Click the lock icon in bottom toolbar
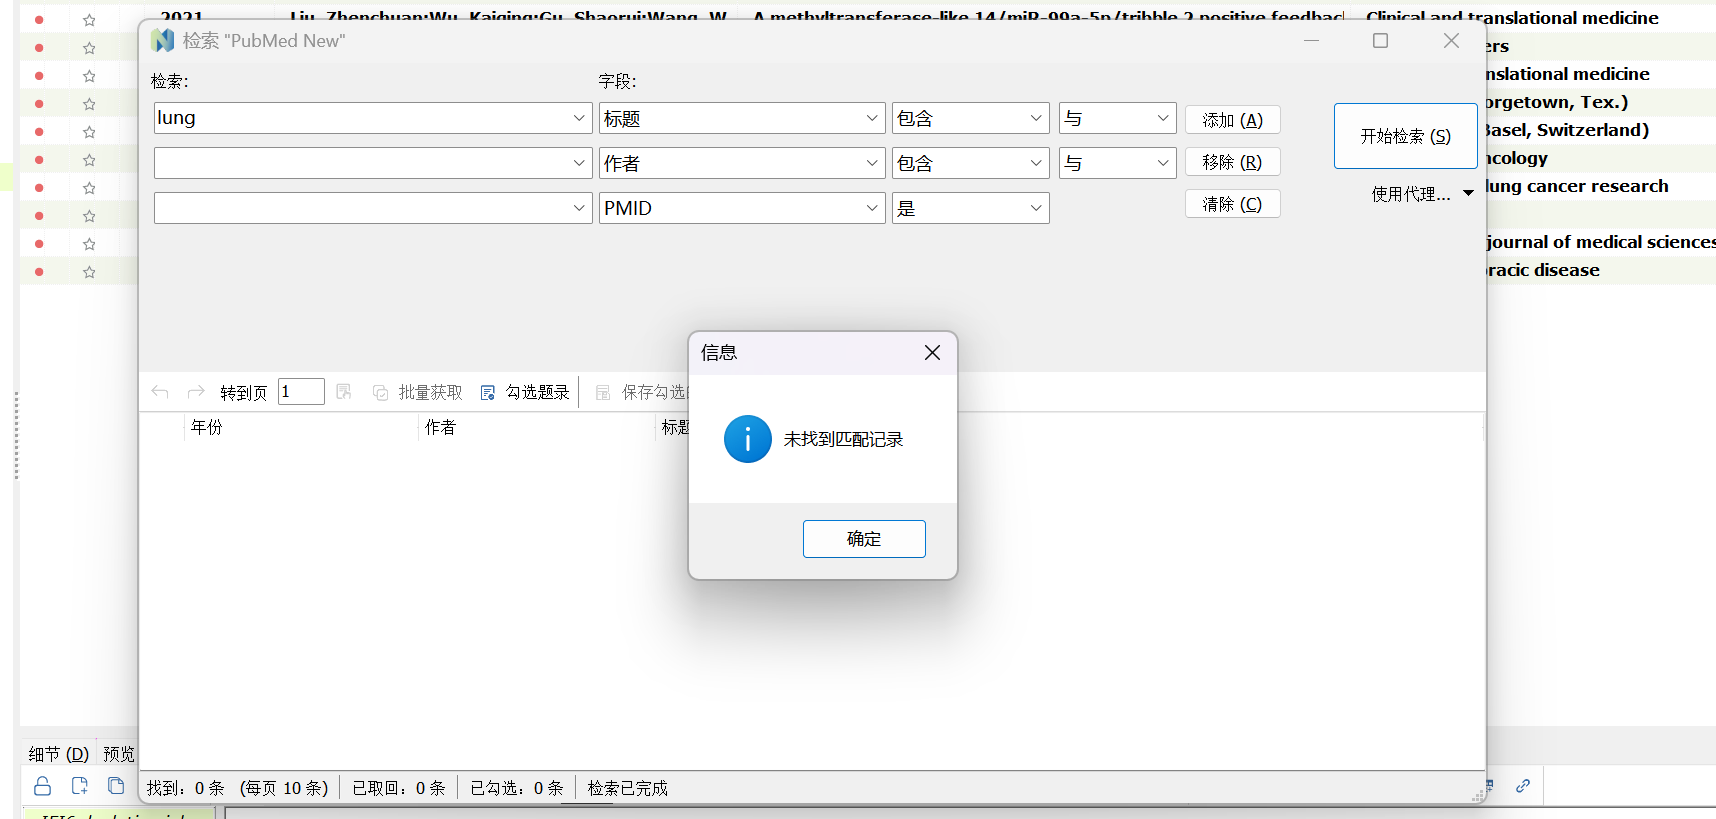The height and width of the screenshot is (819, 1716). pos(42,786)
